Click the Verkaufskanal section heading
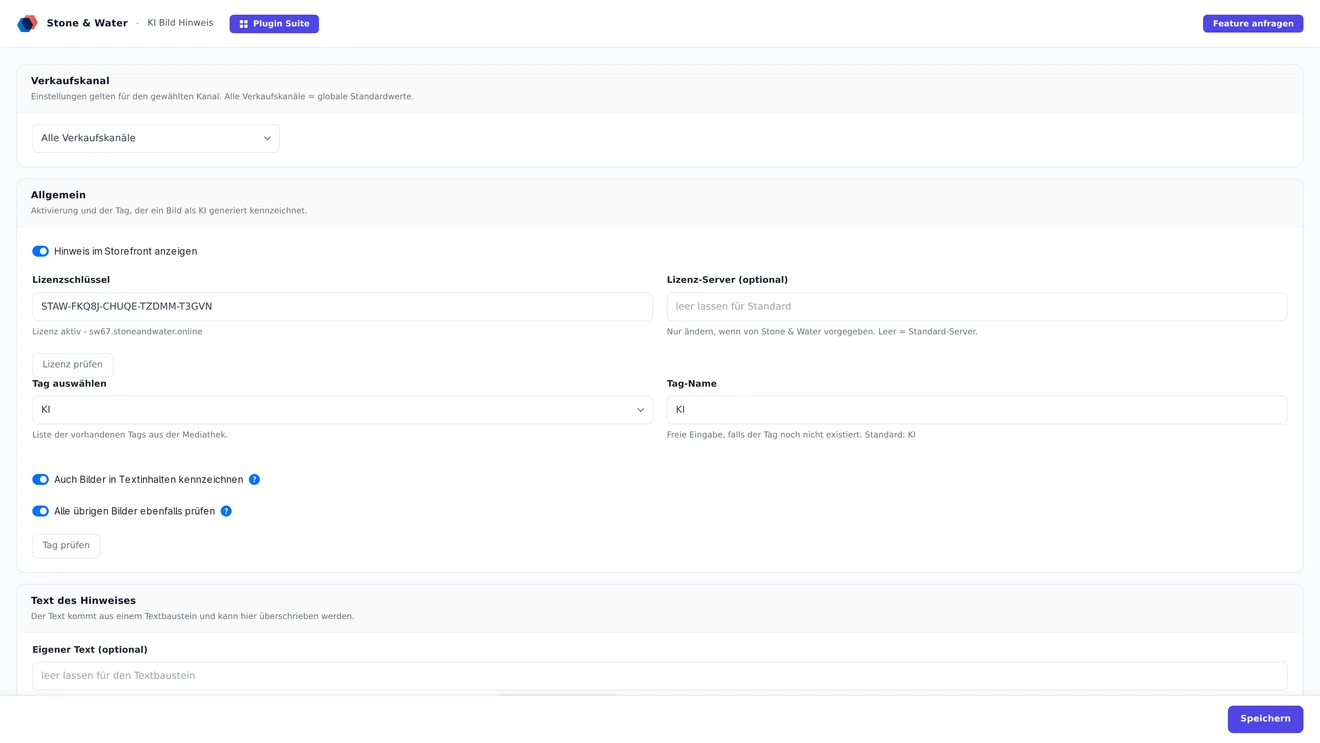Viewport: 1320px width, 743px height. 70,81
